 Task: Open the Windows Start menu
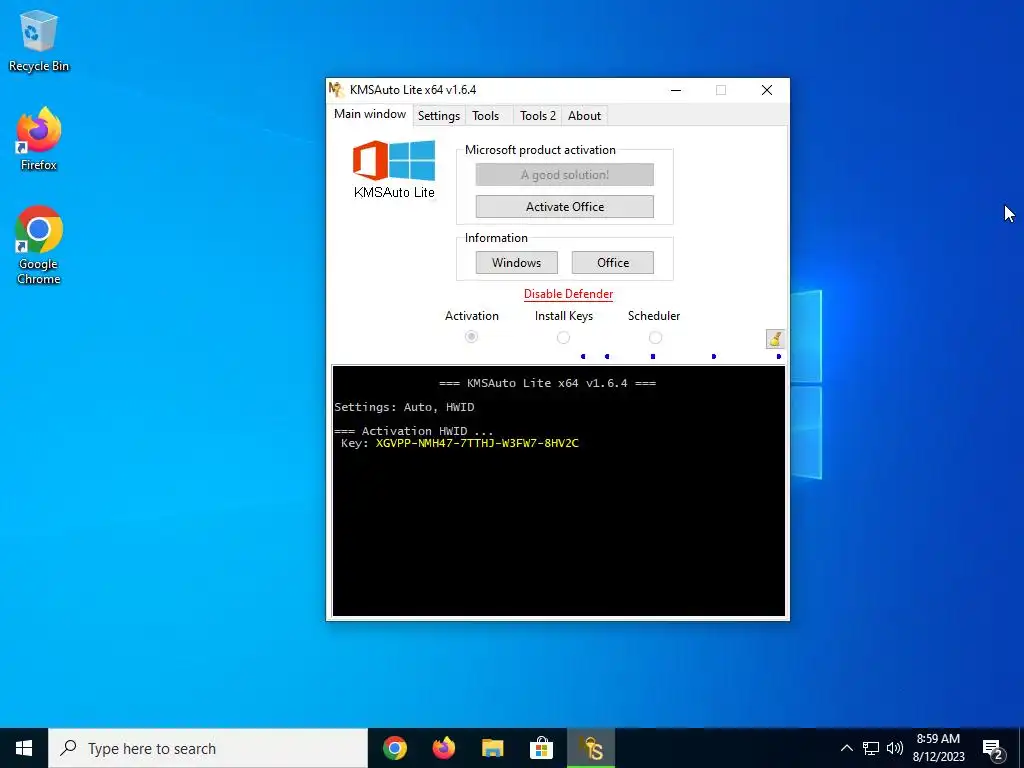pos(24,748)
